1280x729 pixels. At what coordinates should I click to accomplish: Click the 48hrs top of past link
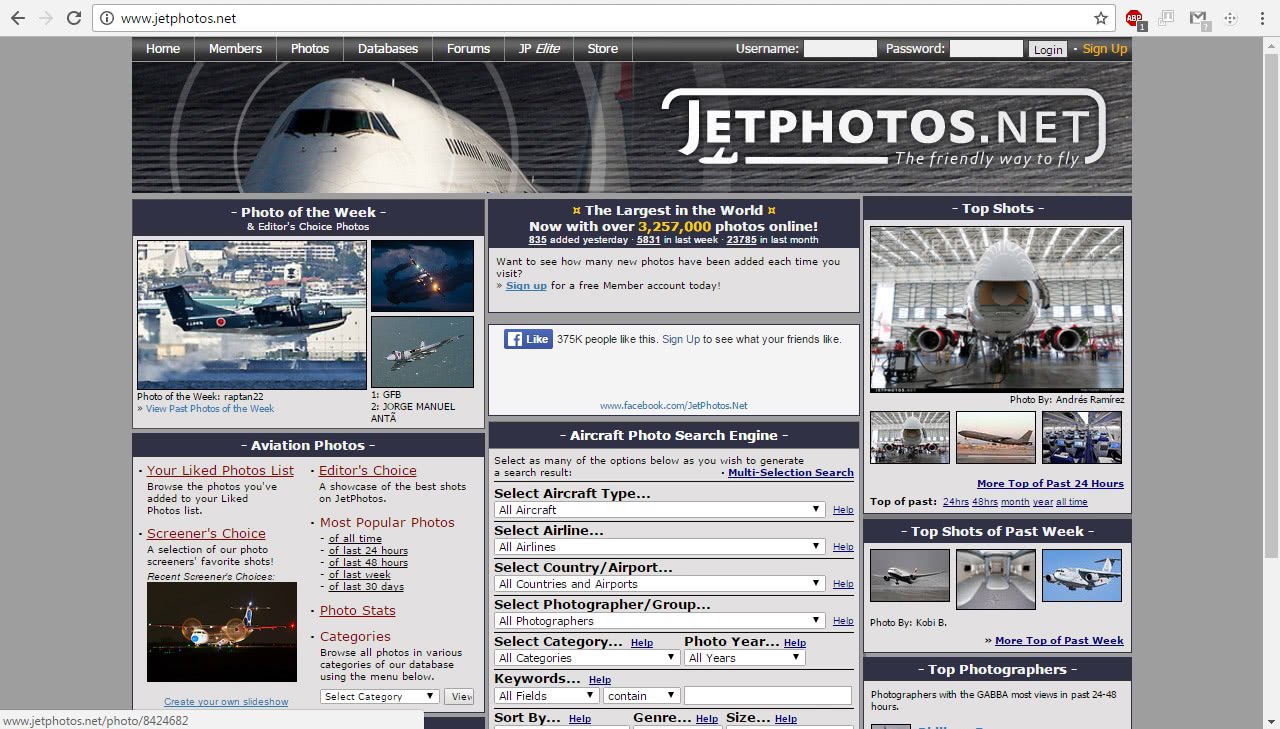pos(984,502)
